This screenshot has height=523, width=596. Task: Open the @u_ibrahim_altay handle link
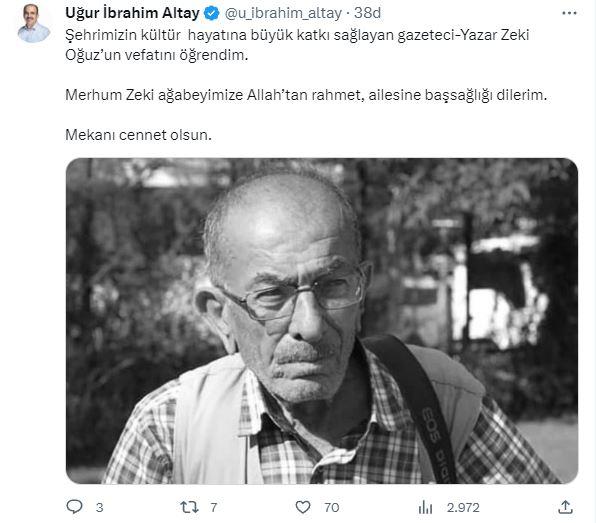pyautogui.click(x=283, y=13)
